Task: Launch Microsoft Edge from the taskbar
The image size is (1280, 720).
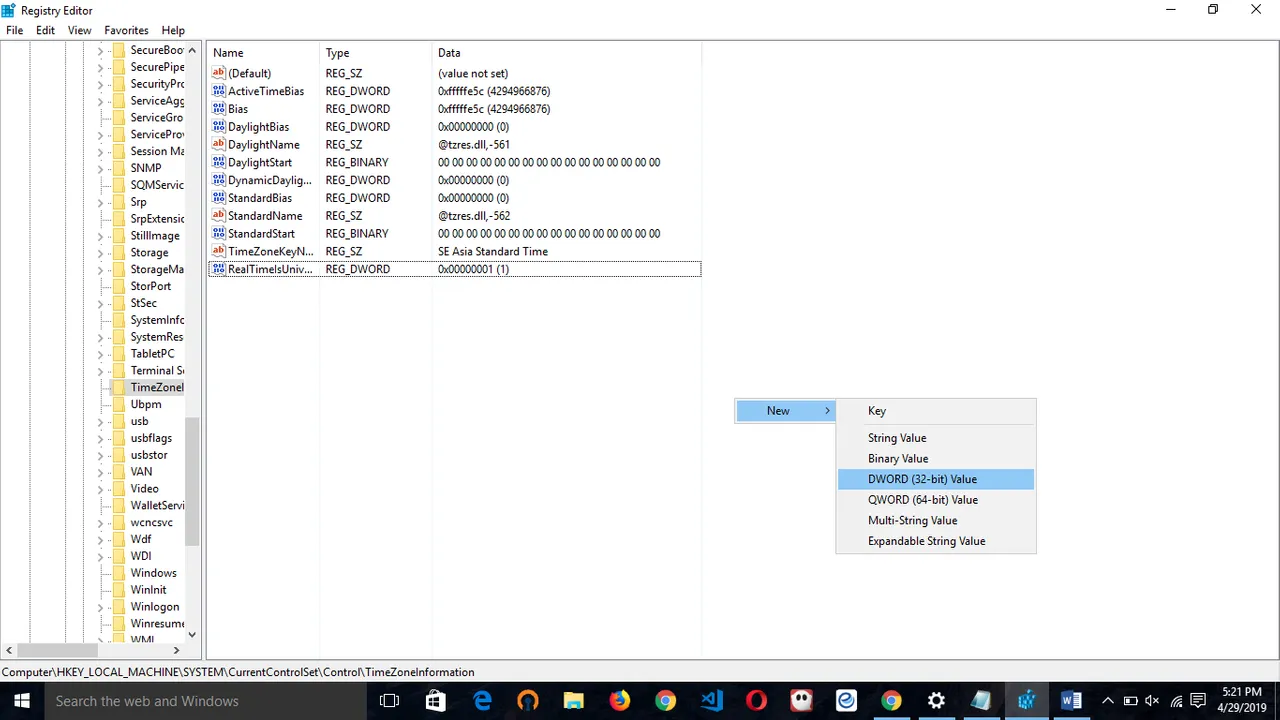Action: [482, 701]
